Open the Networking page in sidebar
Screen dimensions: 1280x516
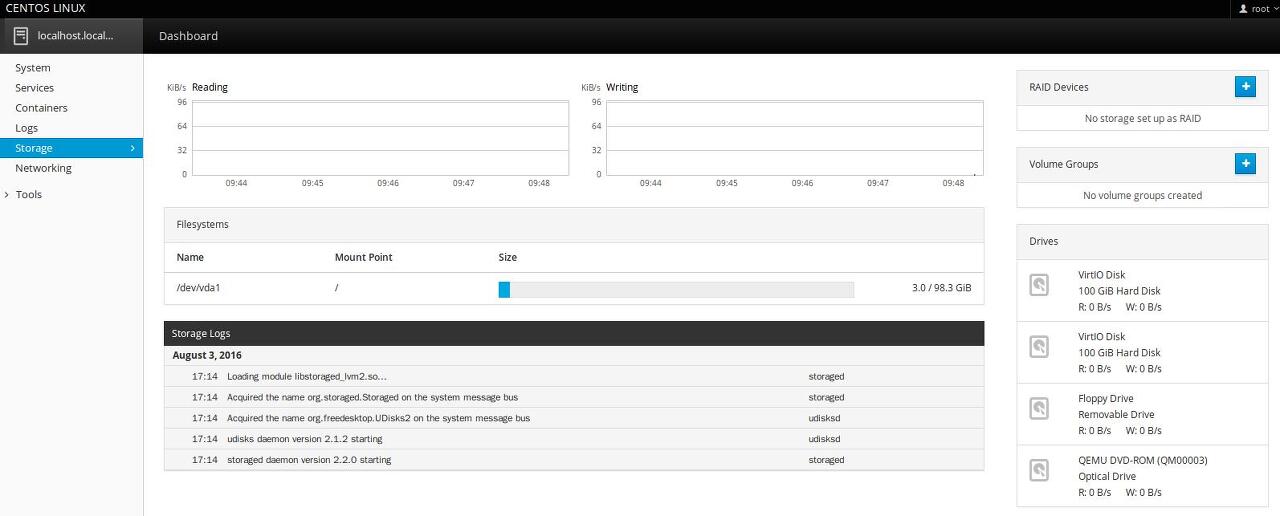coord(43,168)
